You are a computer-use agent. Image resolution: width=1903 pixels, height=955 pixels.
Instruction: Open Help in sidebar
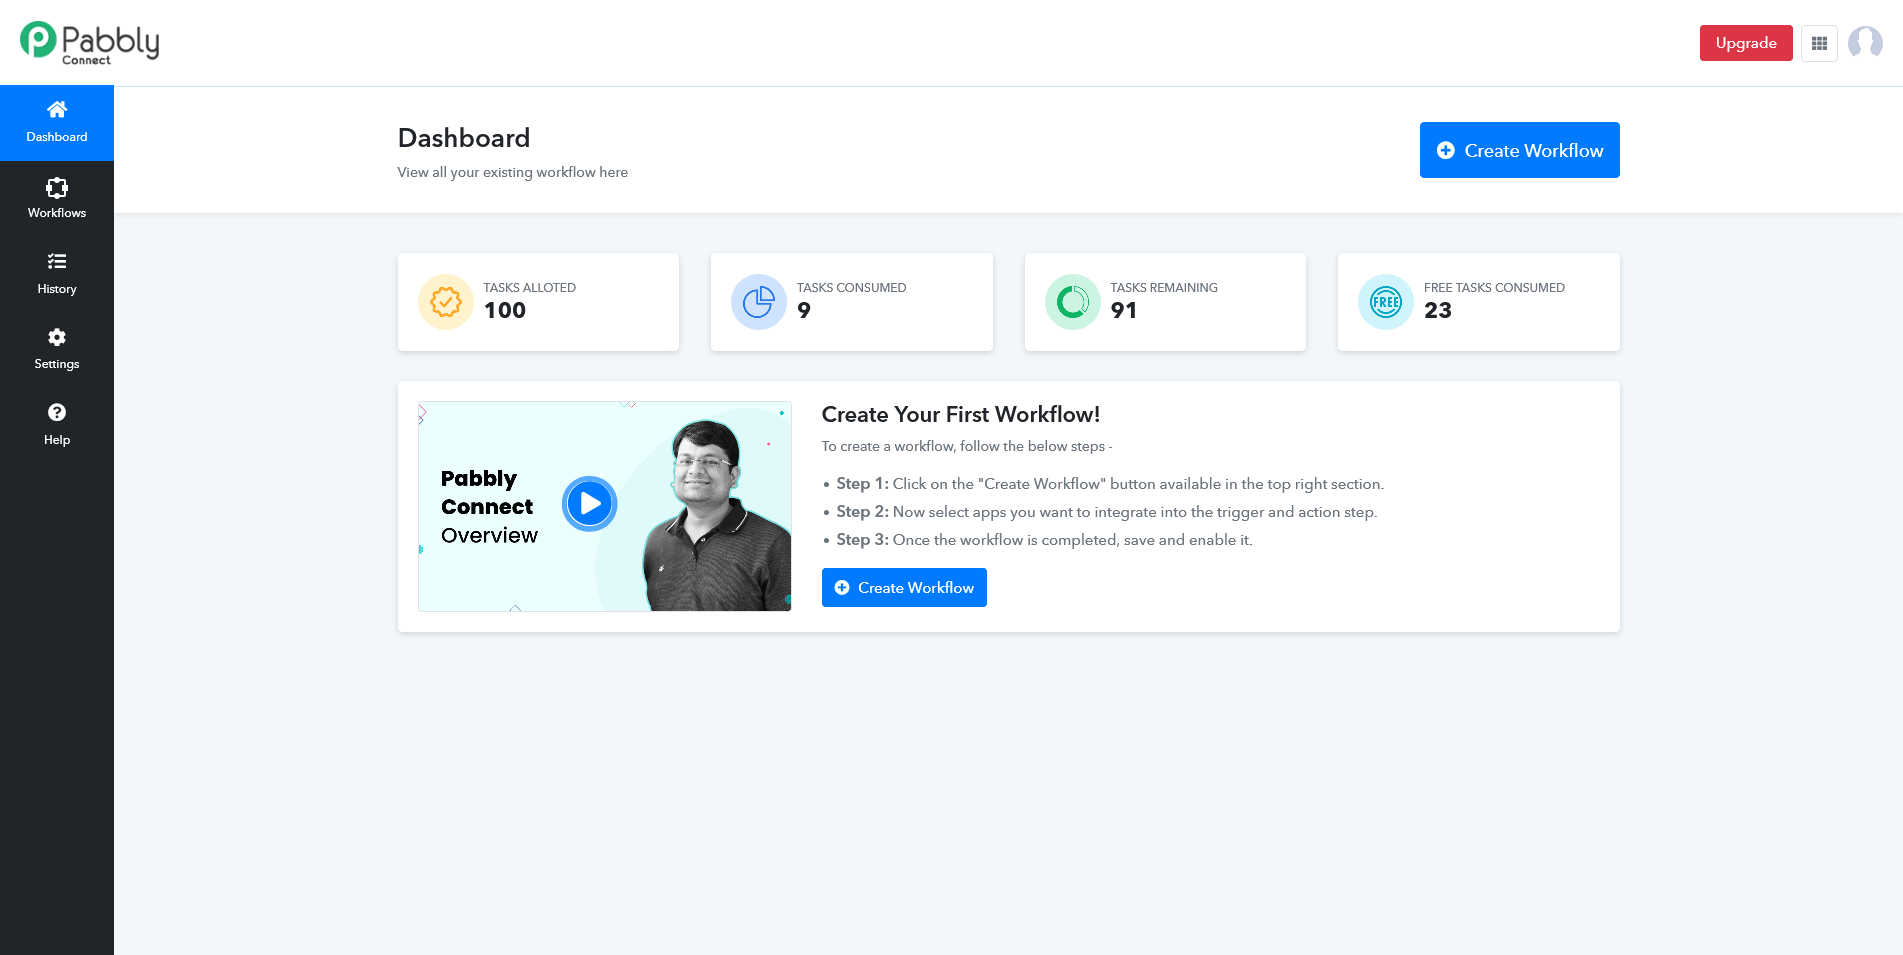coord(57,425)
